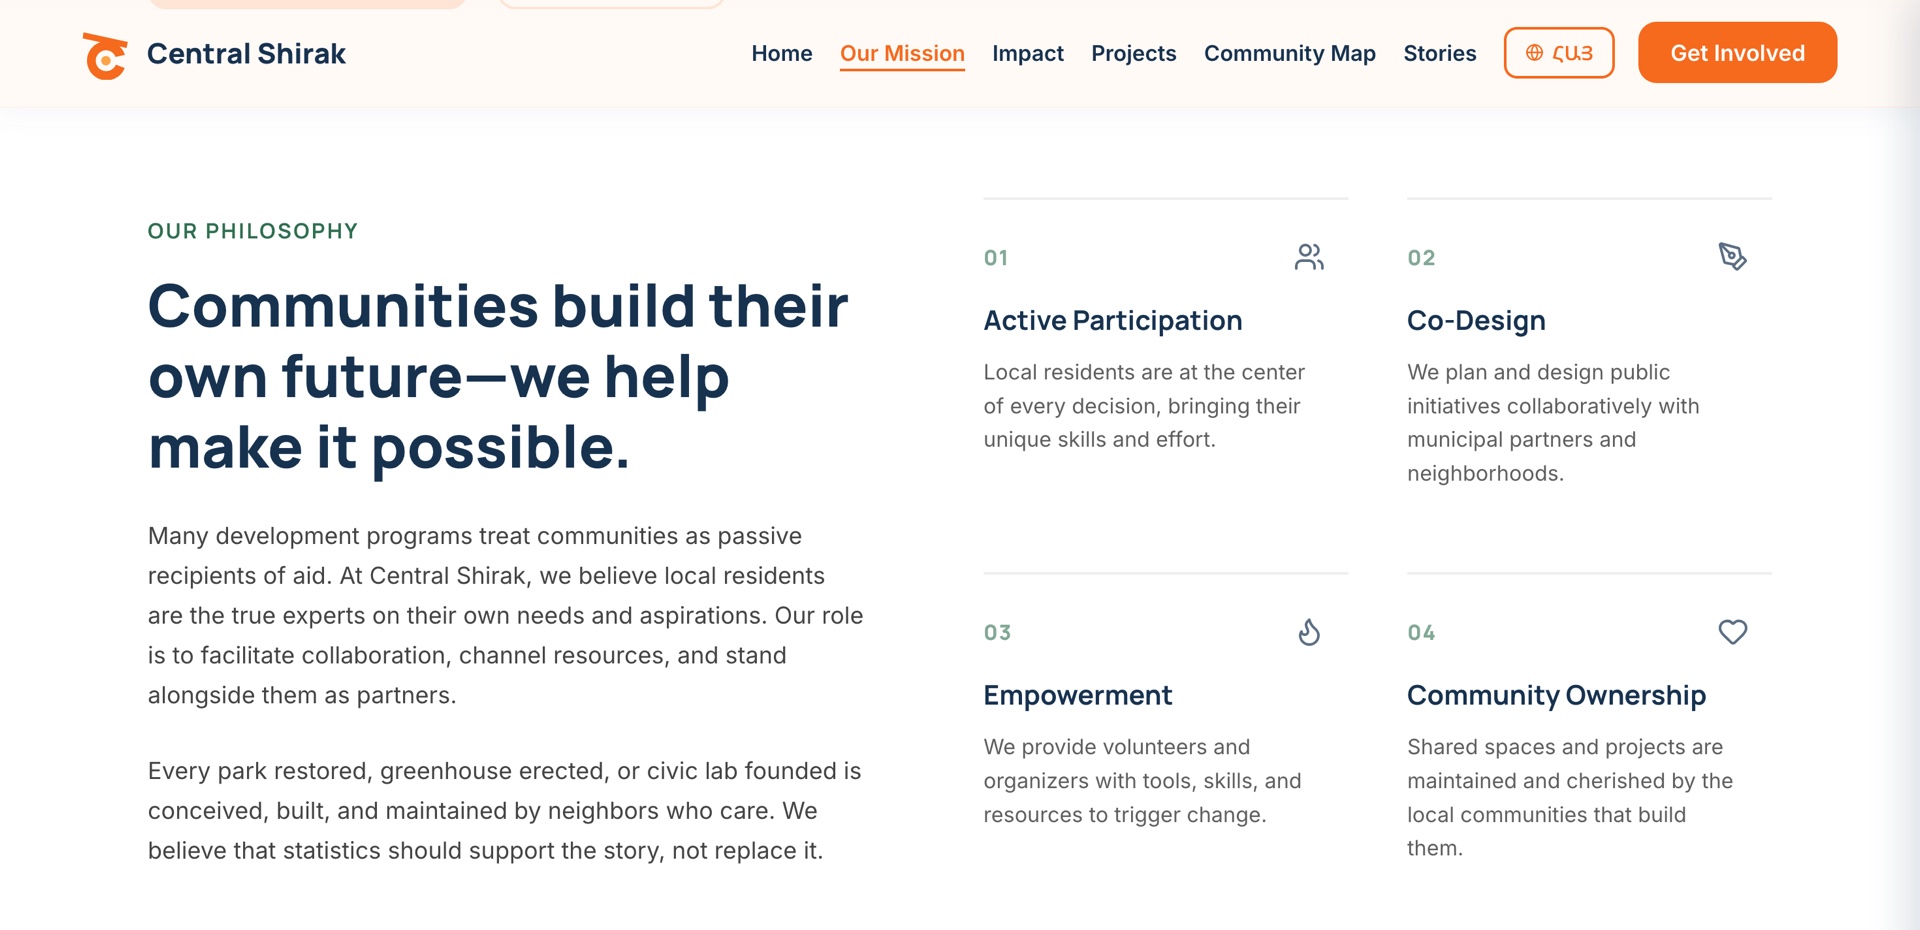The image size is (1920, 930).
Task: Visit the Stories page
Action: 1440,53
